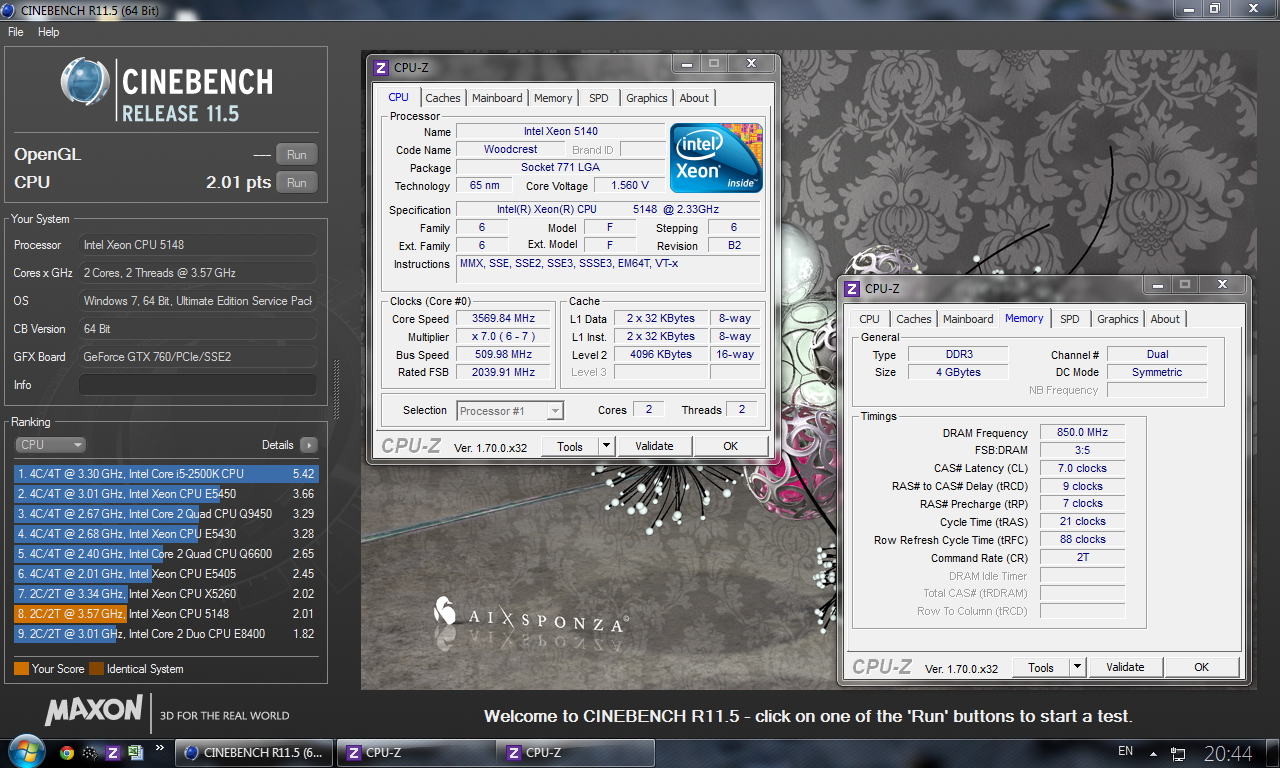Switch to Mainboard tab in the Memory tab window
The image size is (1280, 768).
[x=968, y=319]
